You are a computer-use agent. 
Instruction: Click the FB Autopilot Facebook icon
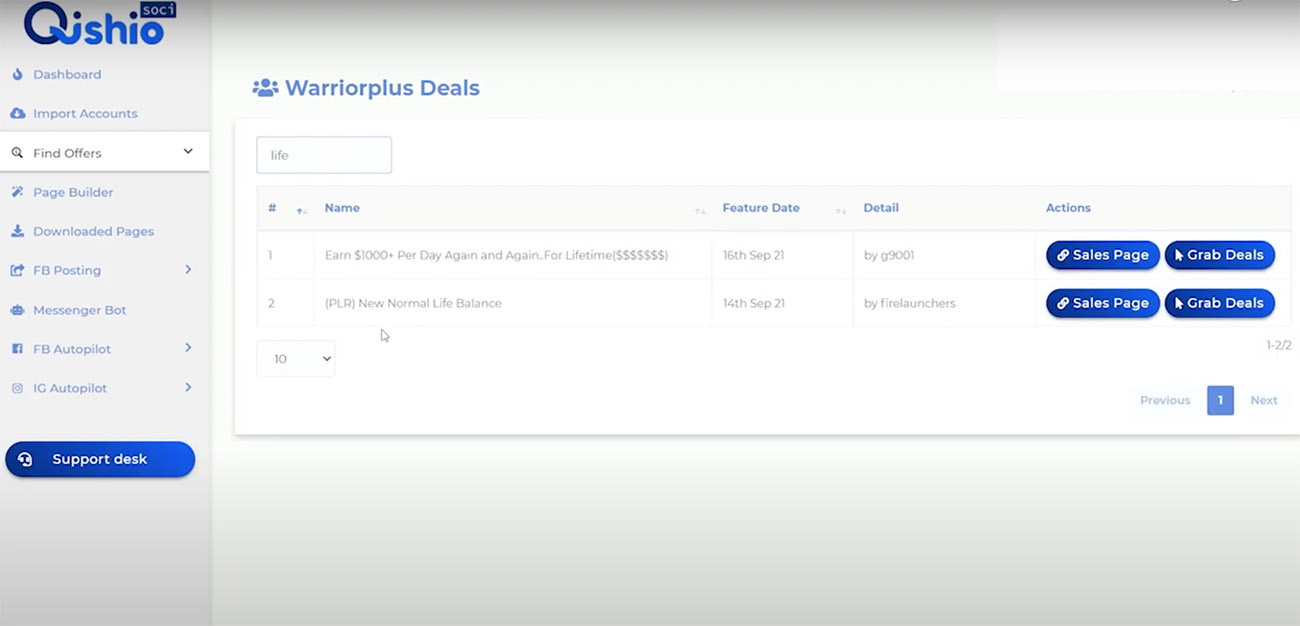(17, 349)
